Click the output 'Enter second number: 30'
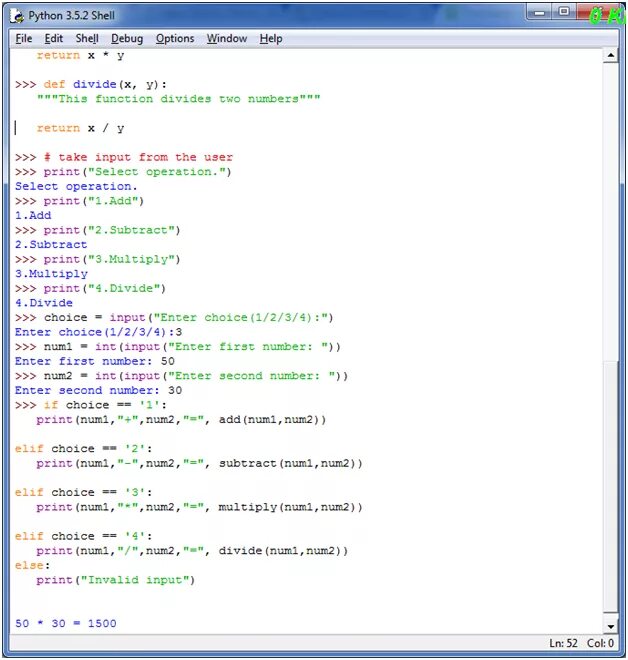Viewport: 628px width, 660px height. pos(98,391)
